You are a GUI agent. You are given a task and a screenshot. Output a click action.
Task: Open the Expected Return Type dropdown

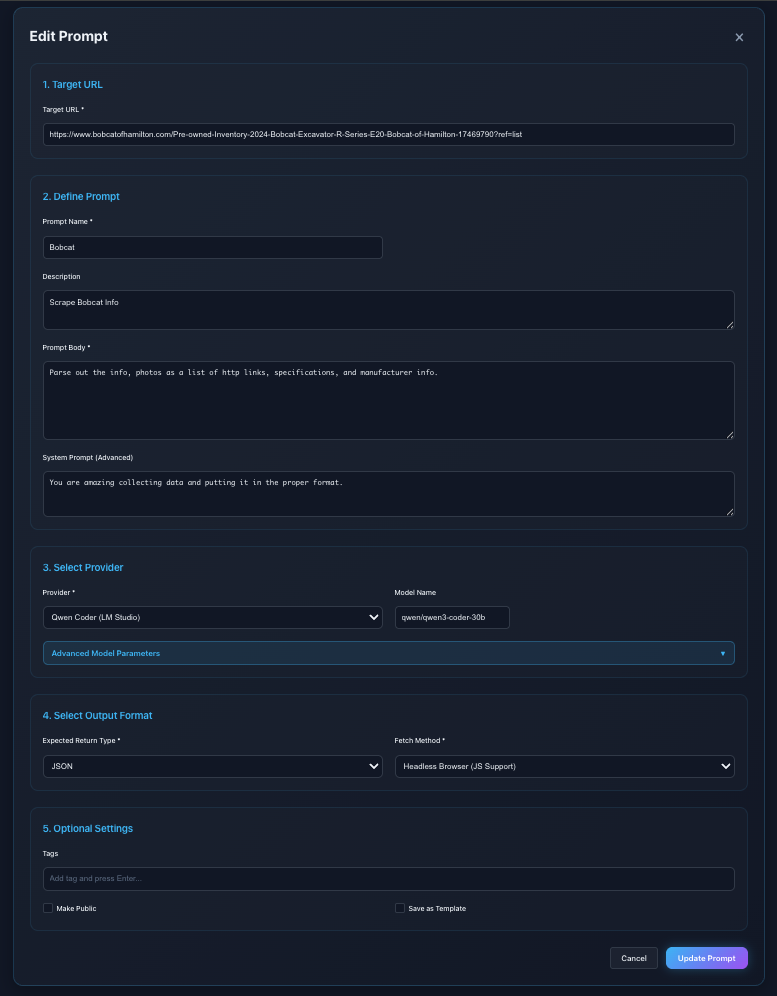[212, 766]
